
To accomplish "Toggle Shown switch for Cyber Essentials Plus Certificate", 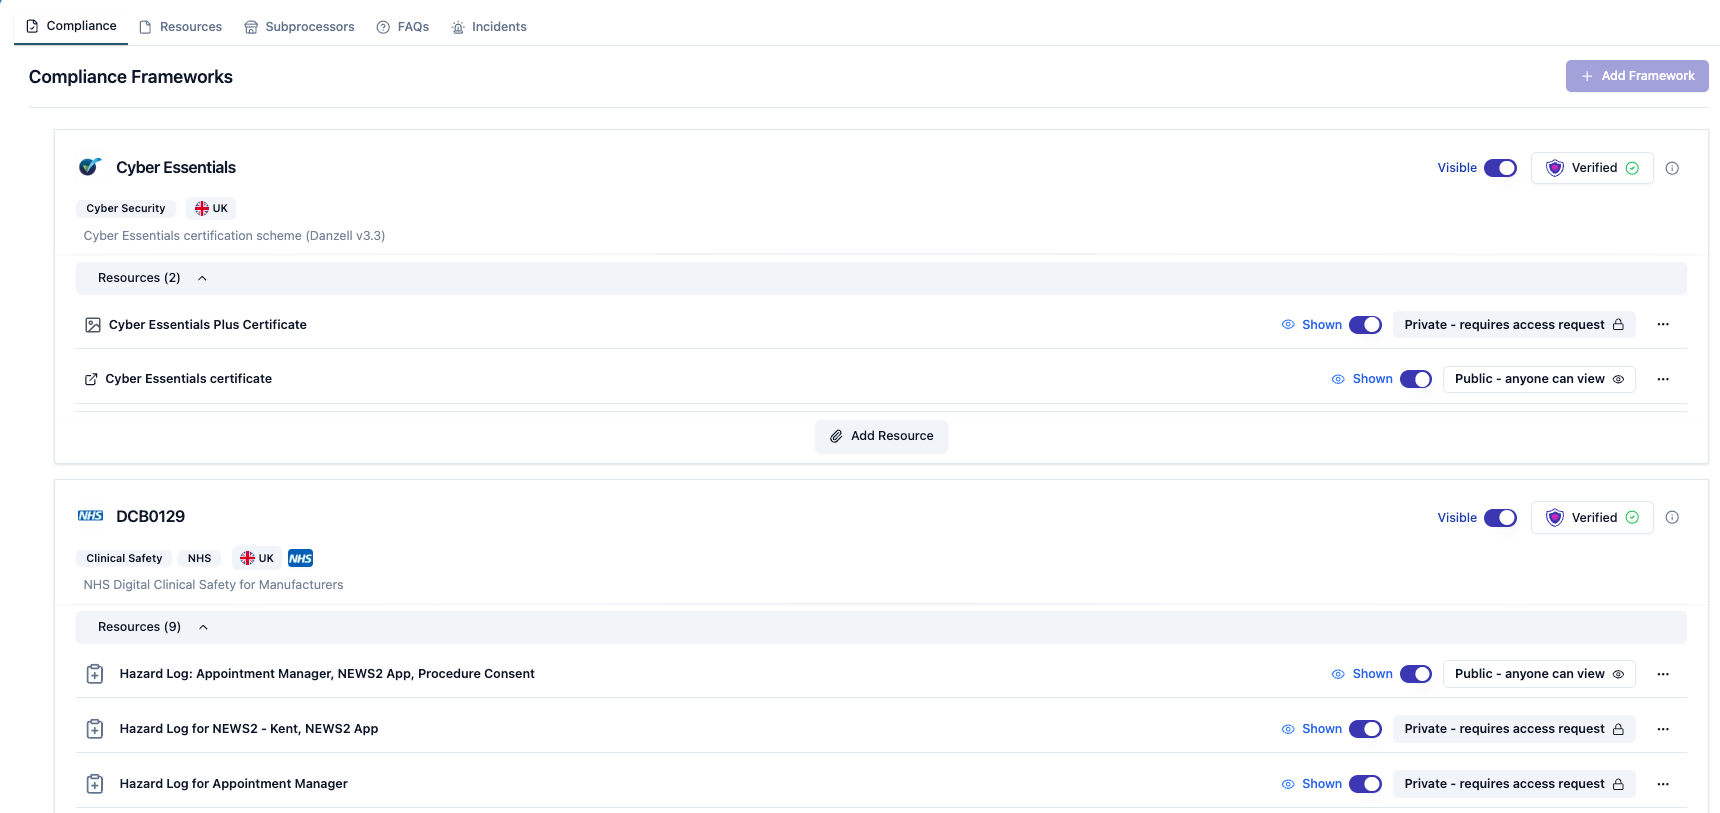I will point(1365,325).
